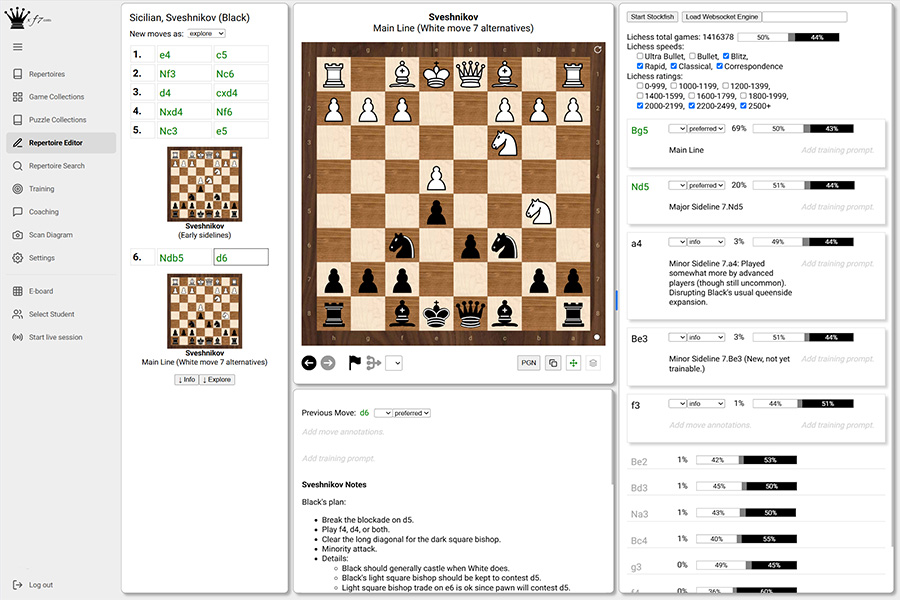Screen dimensions: 900x600
Task: Select Repertoire Editor in the sidebar
Action: 61,143
